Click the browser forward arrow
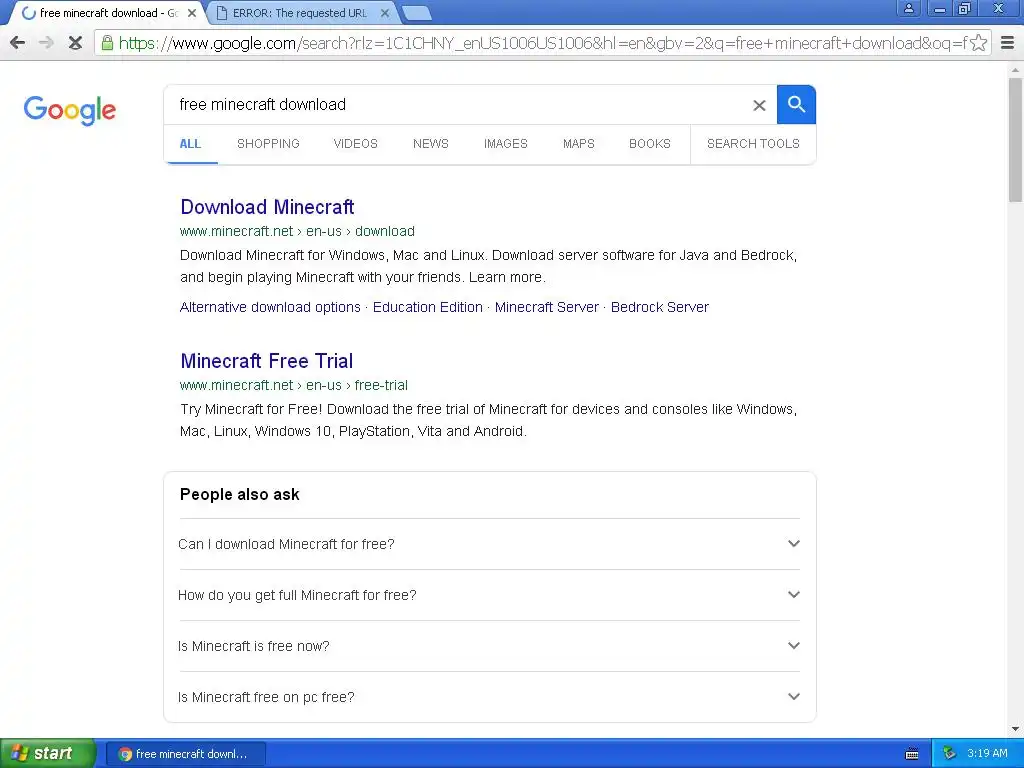The width and height of the screenshot is (1024, 768). pyautogui.click(x=46, y=43)
